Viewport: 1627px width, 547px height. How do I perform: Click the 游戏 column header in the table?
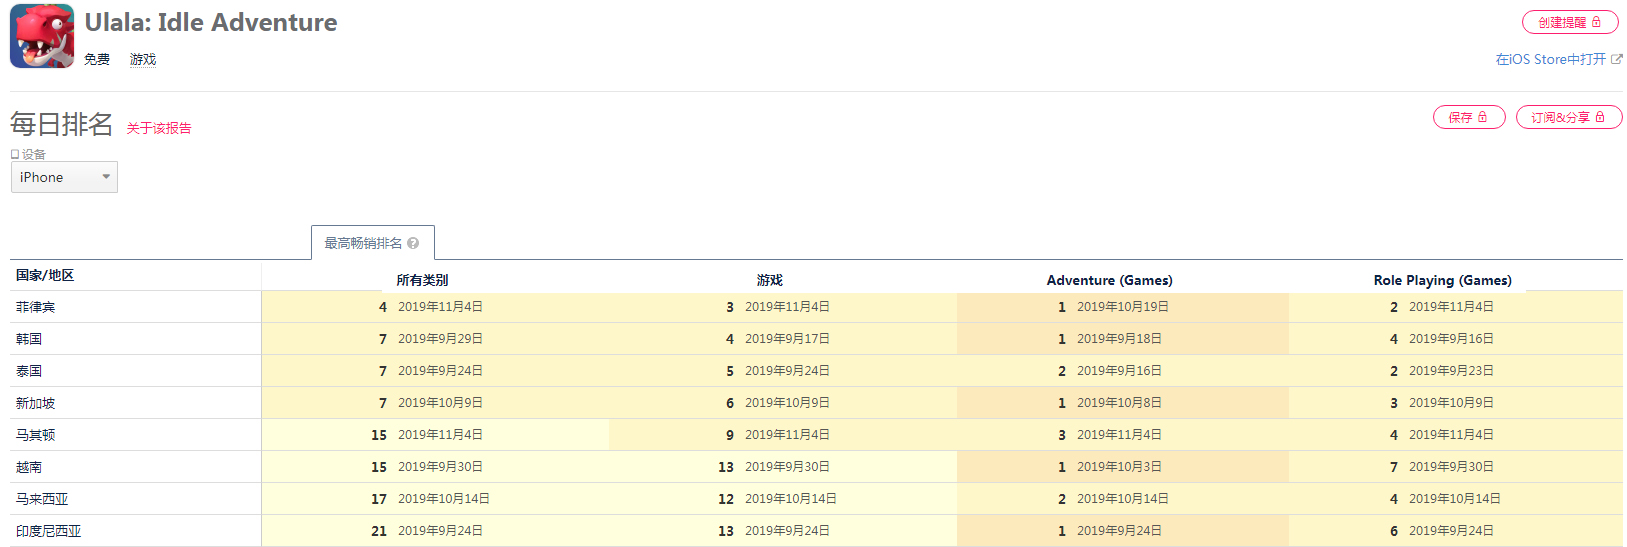coord(769,280)
